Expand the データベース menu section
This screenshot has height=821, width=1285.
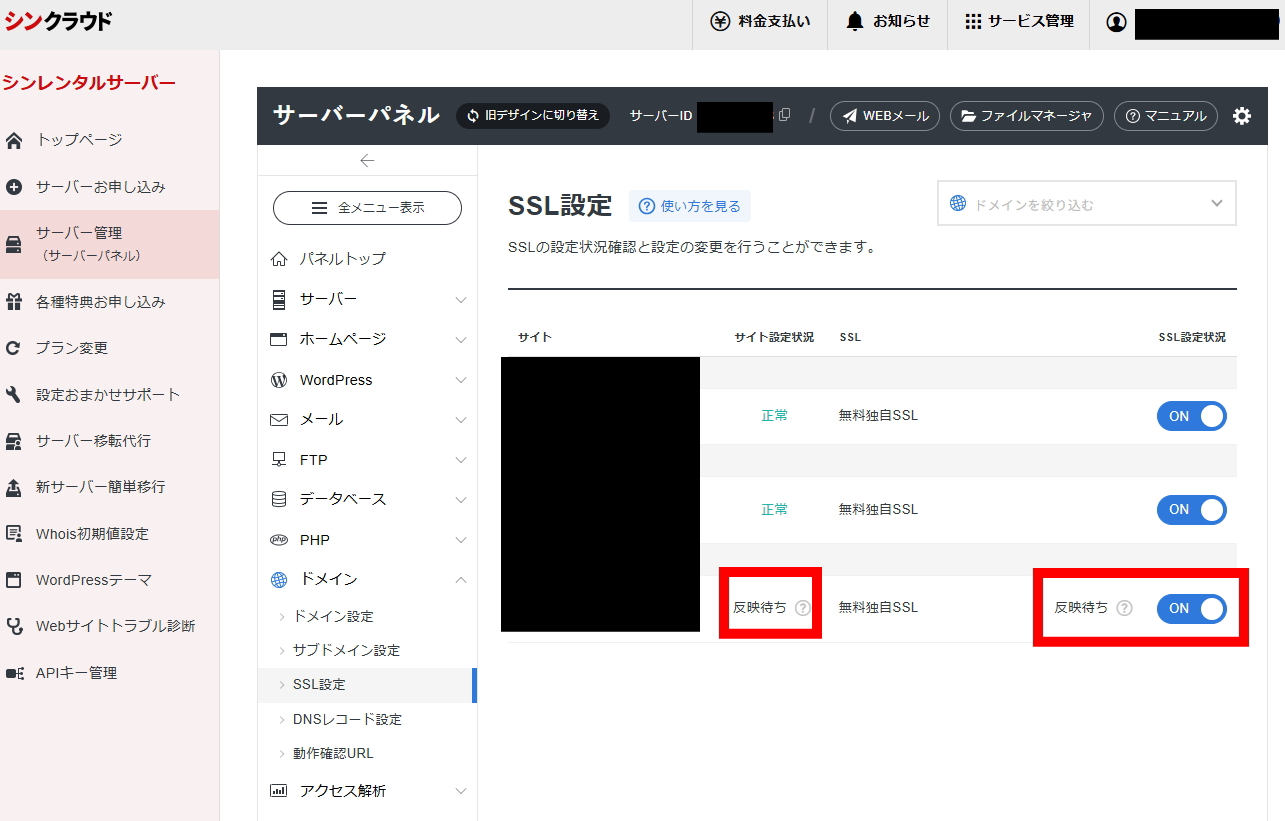pyautogui.click(x=367, y=499)
